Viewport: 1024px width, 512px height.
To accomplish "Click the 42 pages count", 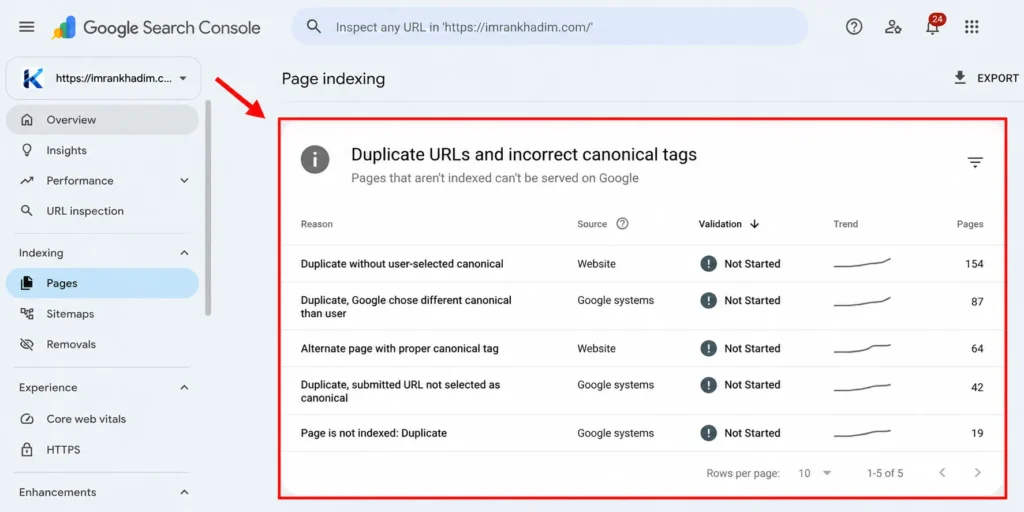I will coord(977,387).
